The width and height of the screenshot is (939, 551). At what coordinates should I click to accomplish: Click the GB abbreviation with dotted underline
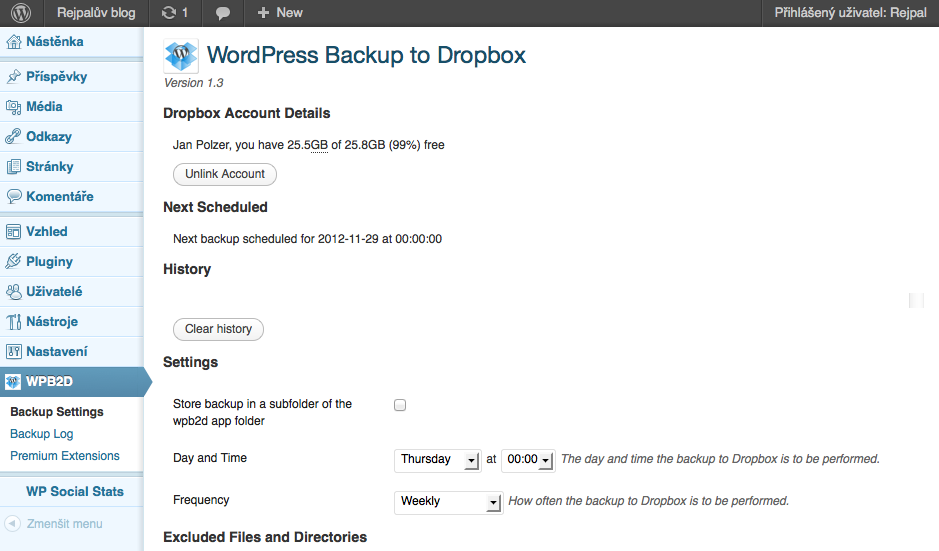319,146
